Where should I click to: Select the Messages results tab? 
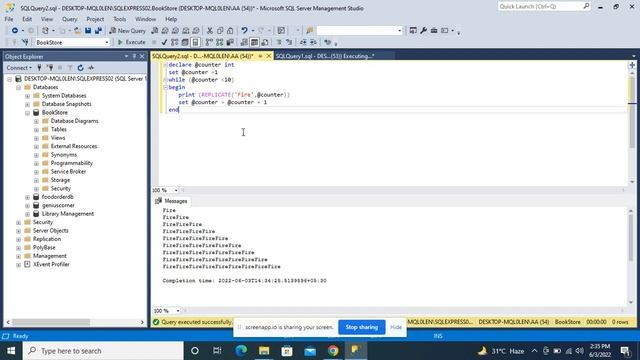click(x=171, y=201)
